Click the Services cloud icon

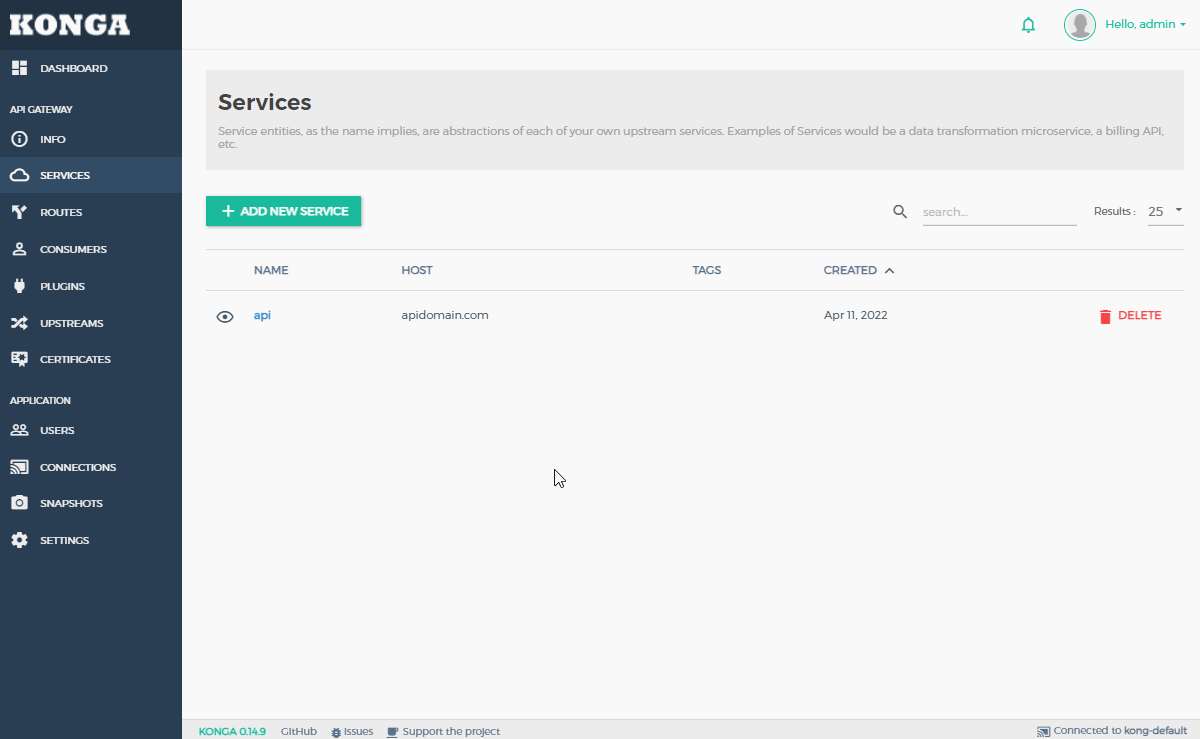click(18, 175)
